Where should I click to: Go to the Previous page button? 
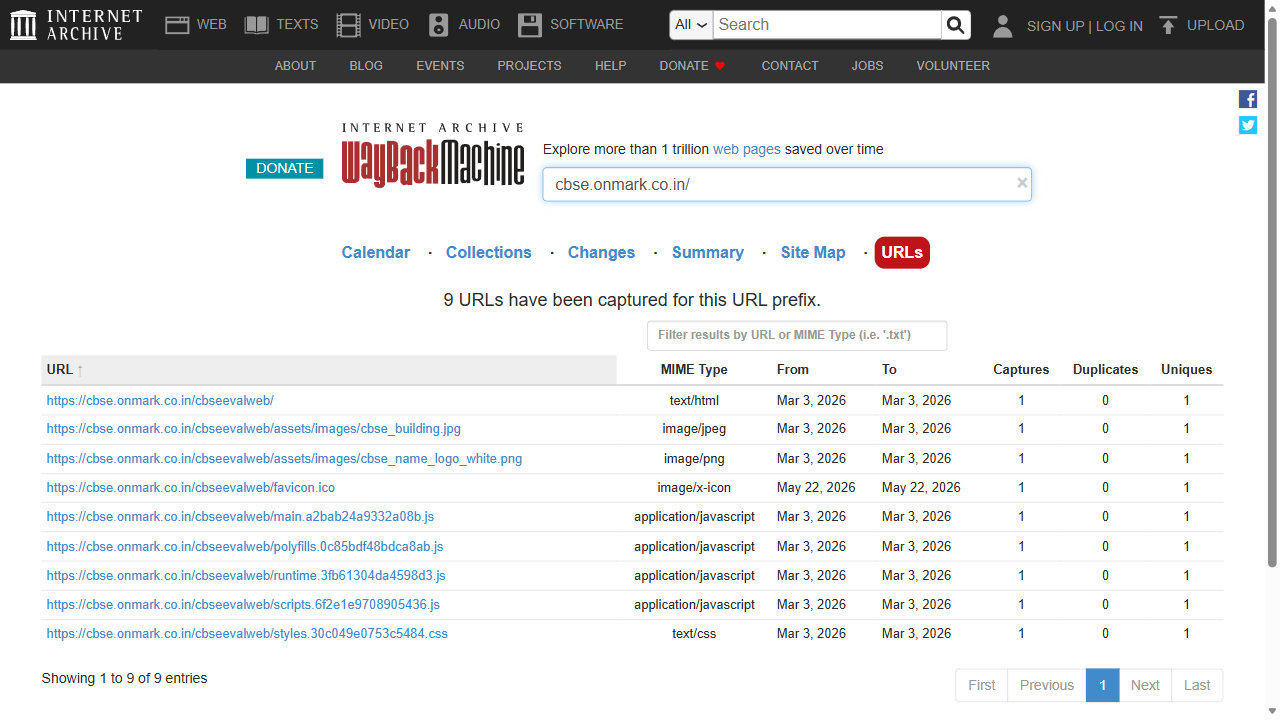tap(1047, 685)
